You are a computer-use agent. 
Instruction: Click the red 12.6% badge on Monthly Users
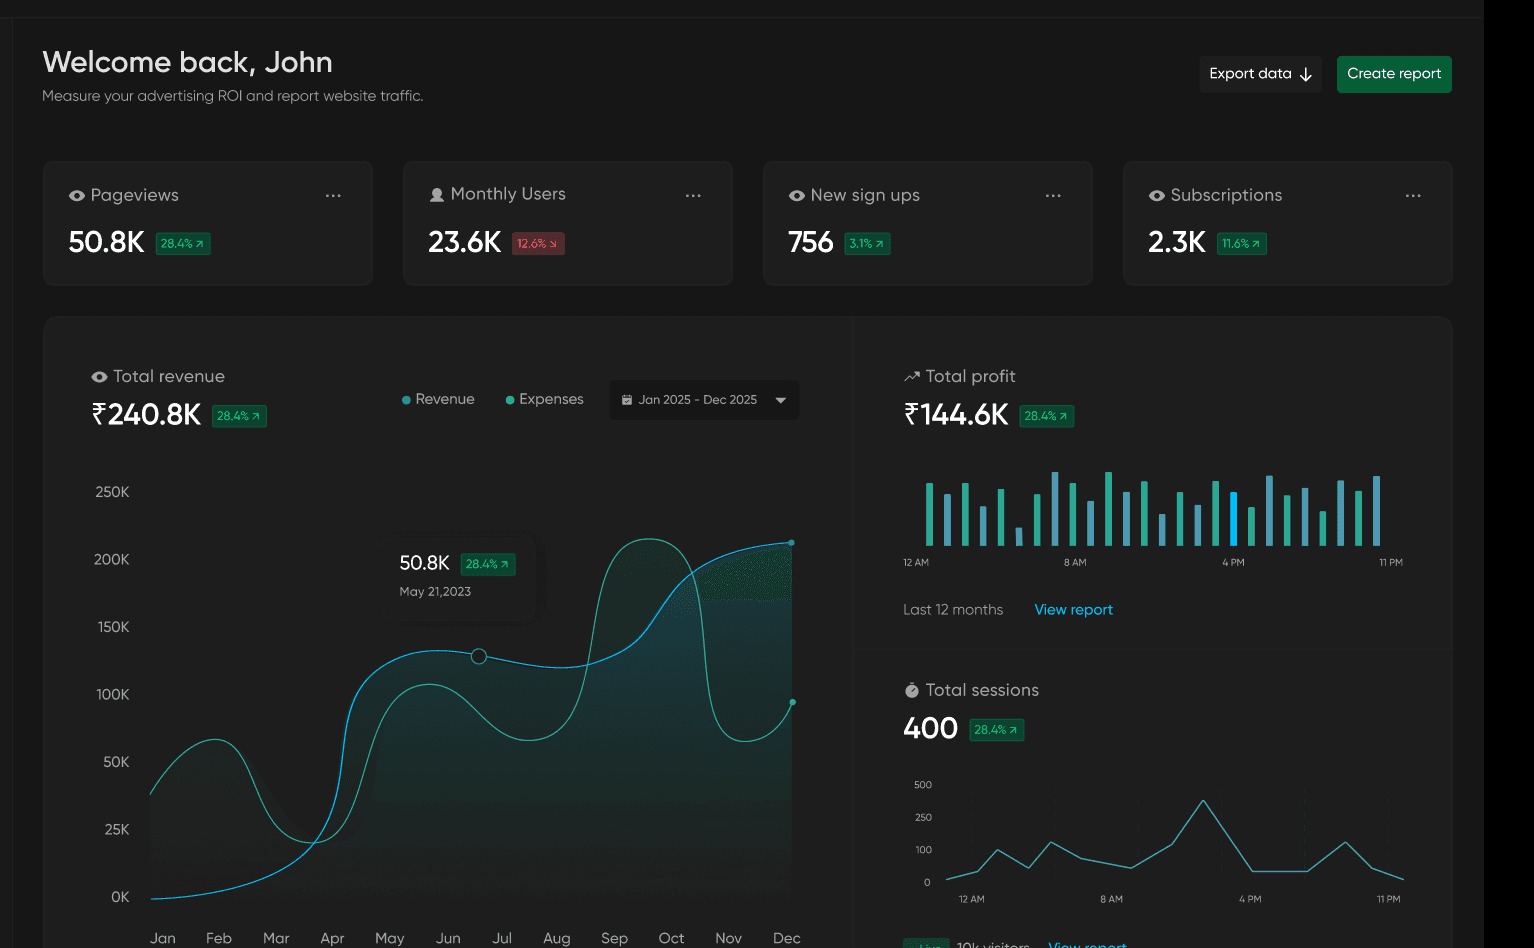538,244
